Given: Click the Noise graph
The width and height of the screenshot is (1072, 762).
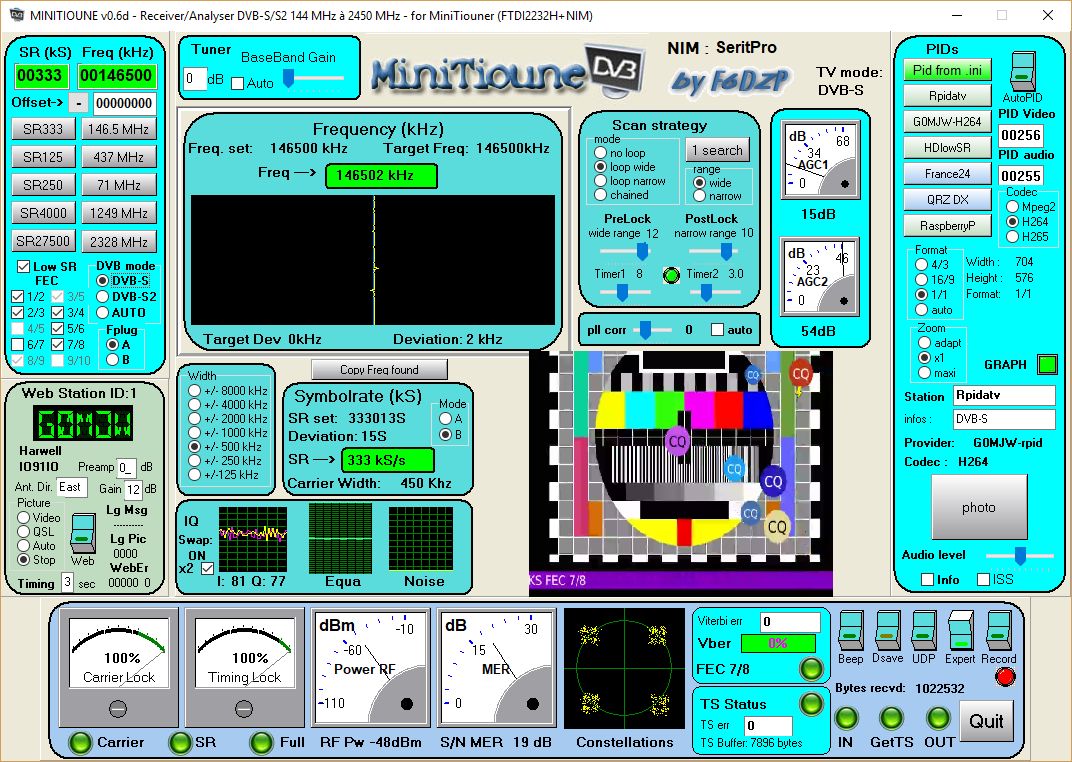Looking at the screenshot, I should 421,539.
